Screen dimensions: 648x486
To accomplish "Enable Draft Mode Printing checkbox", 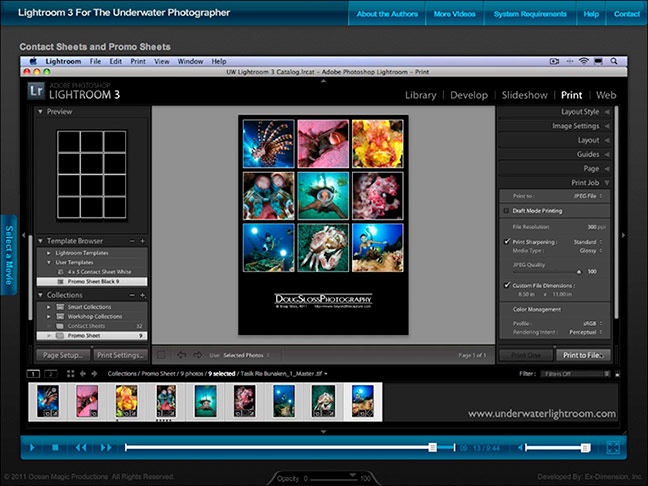I will pyautogui.click(x=506, y=211).
